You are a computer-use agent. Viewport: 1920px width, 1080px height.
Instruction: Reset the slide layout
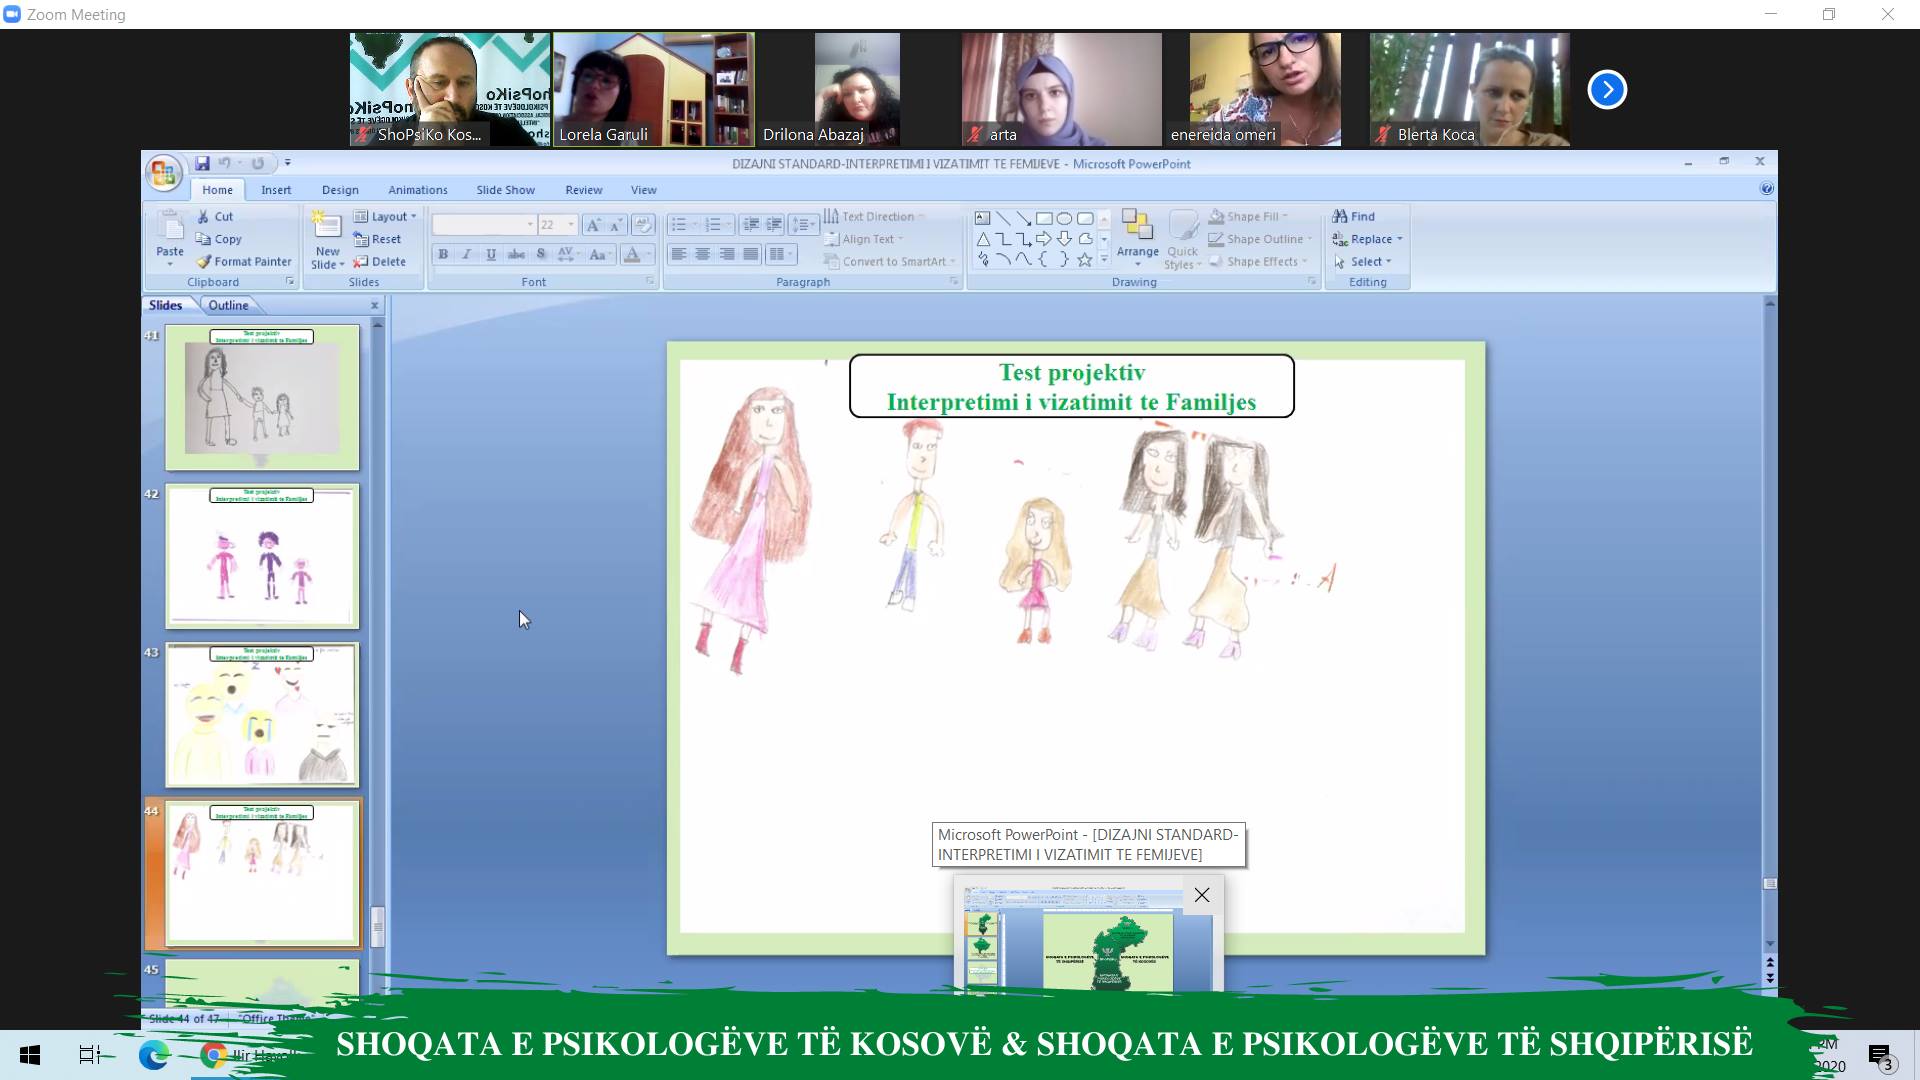377,239
